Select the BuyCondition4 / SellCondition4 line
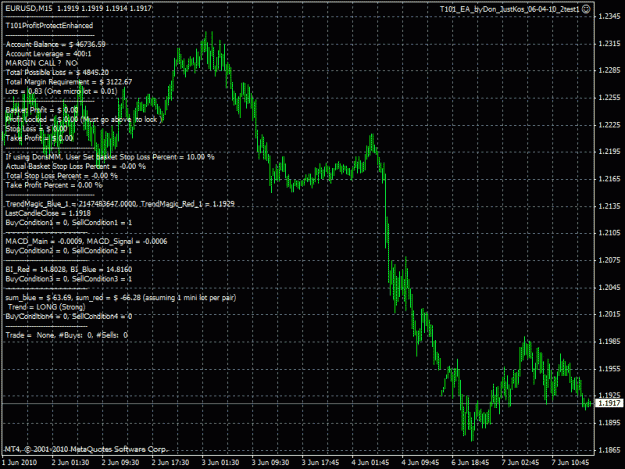Screen dimensions: 625x469 click(x=69, y=316)
